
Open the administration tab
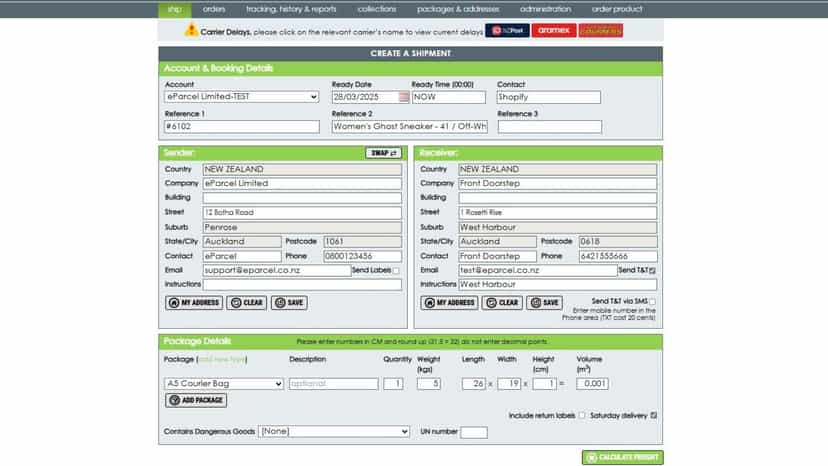[x=545, y=9]
